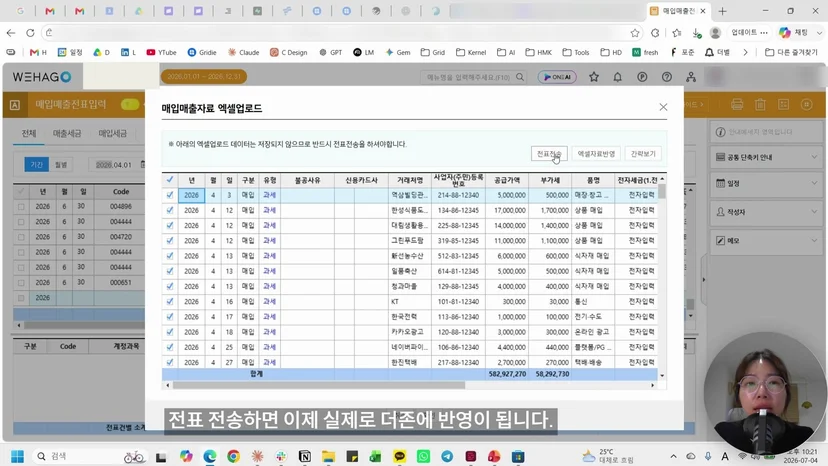Toggle the select-all checkbox in the header row

tap(170, 180)
